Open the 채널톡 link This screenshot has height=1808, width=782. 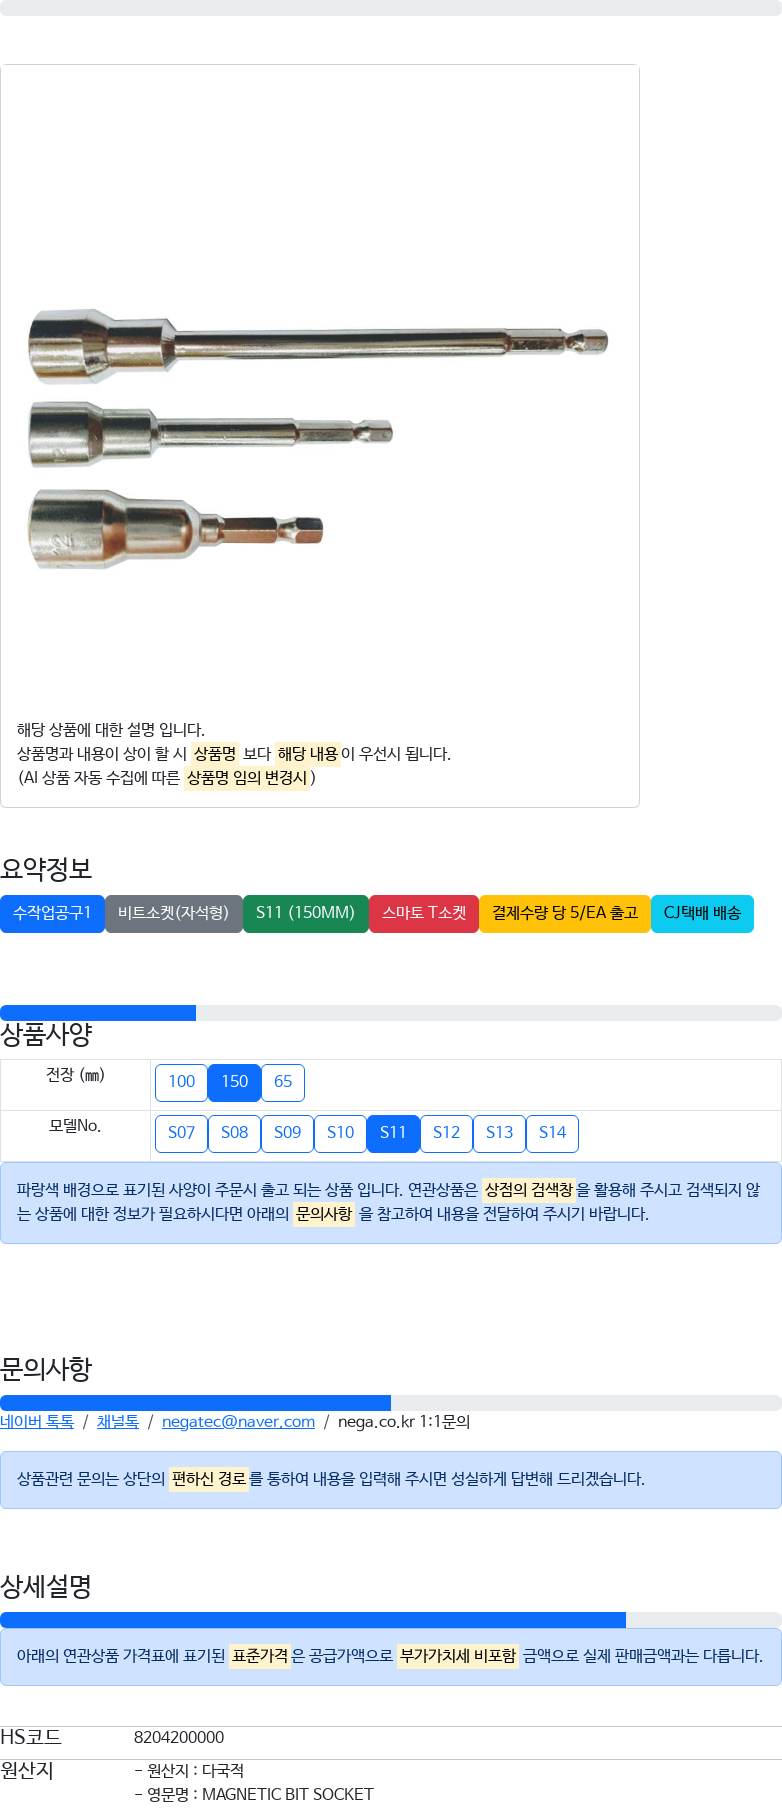pos(118,1422)
